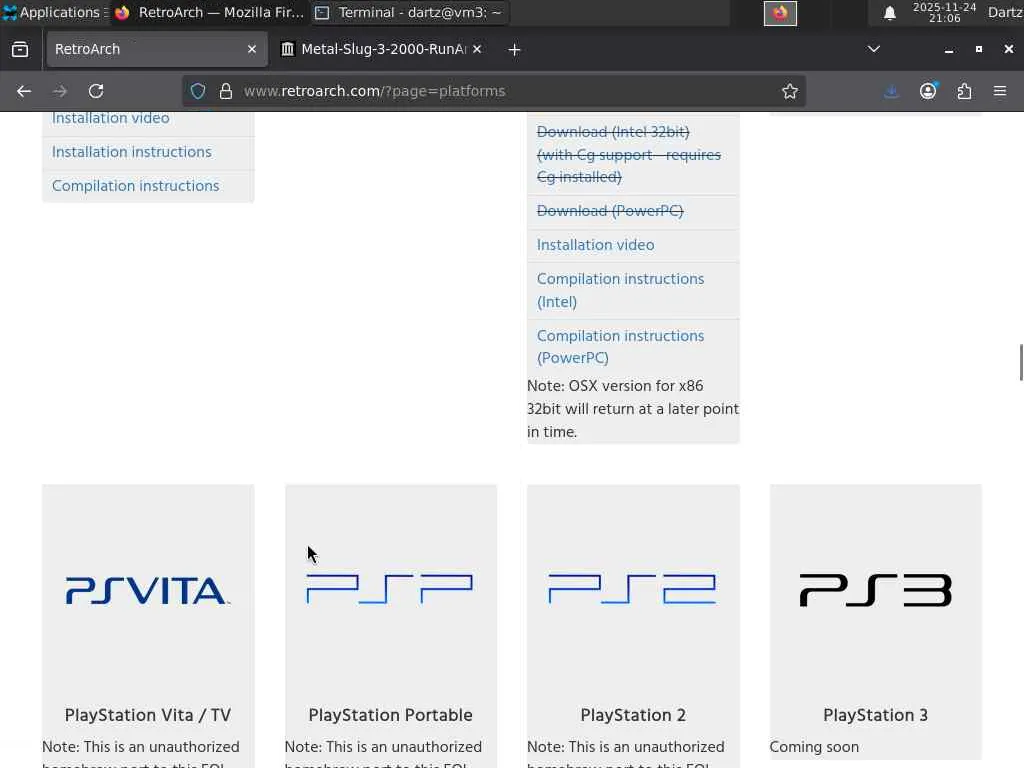Click the Firefox tray icon in the panel

(780, 13)
